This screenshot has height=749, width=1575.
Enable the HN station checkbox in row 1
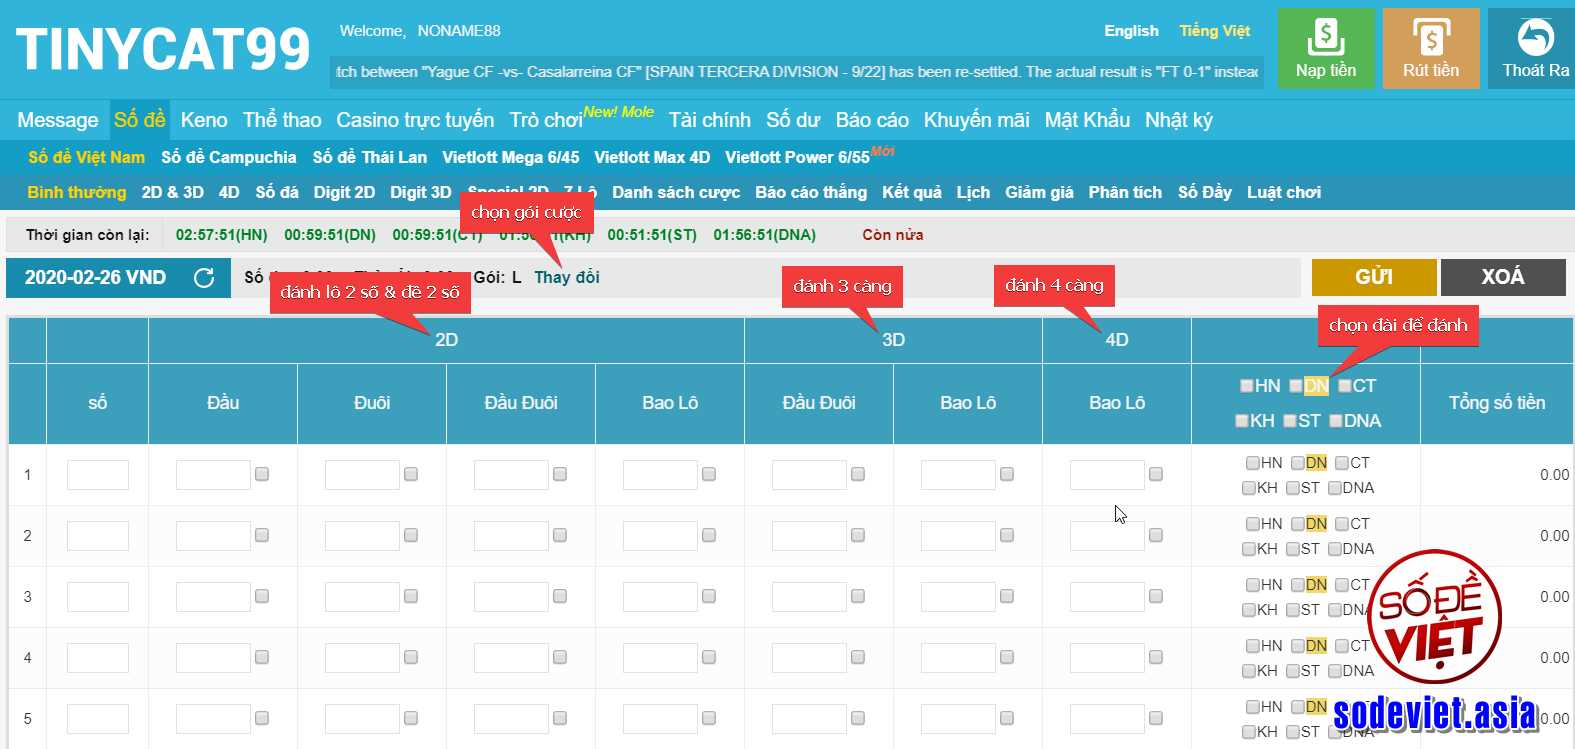click(x=1252, y=463)
